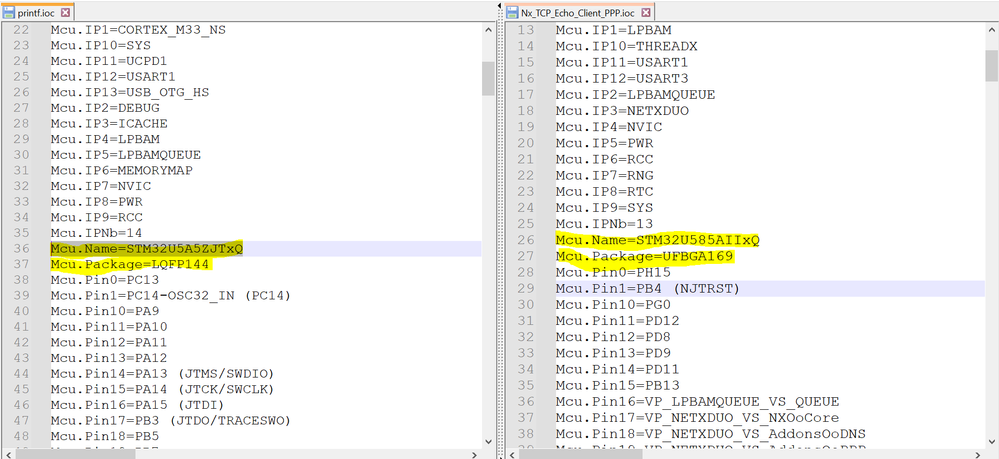999x459 pixels.
Task: Click the line Mcu.IP3=NETXDUO
Action: pos(622,111)
